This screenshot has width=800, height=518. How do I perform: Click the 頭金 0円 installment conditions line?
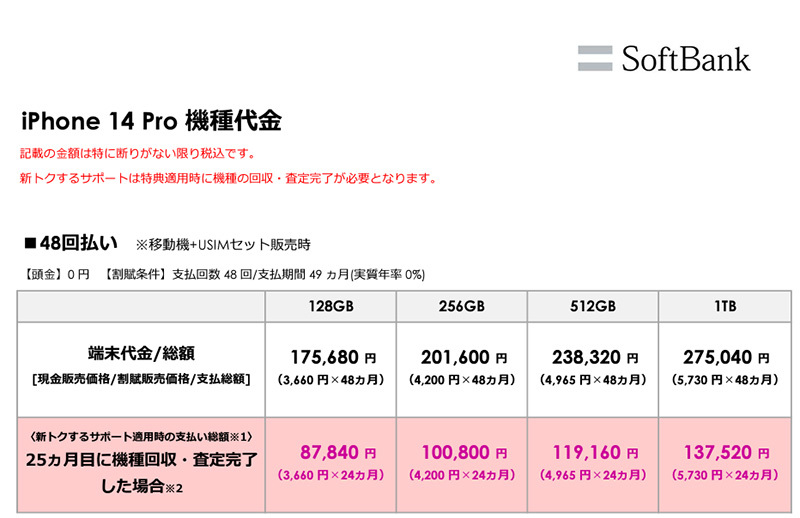(x=231, y=275)
